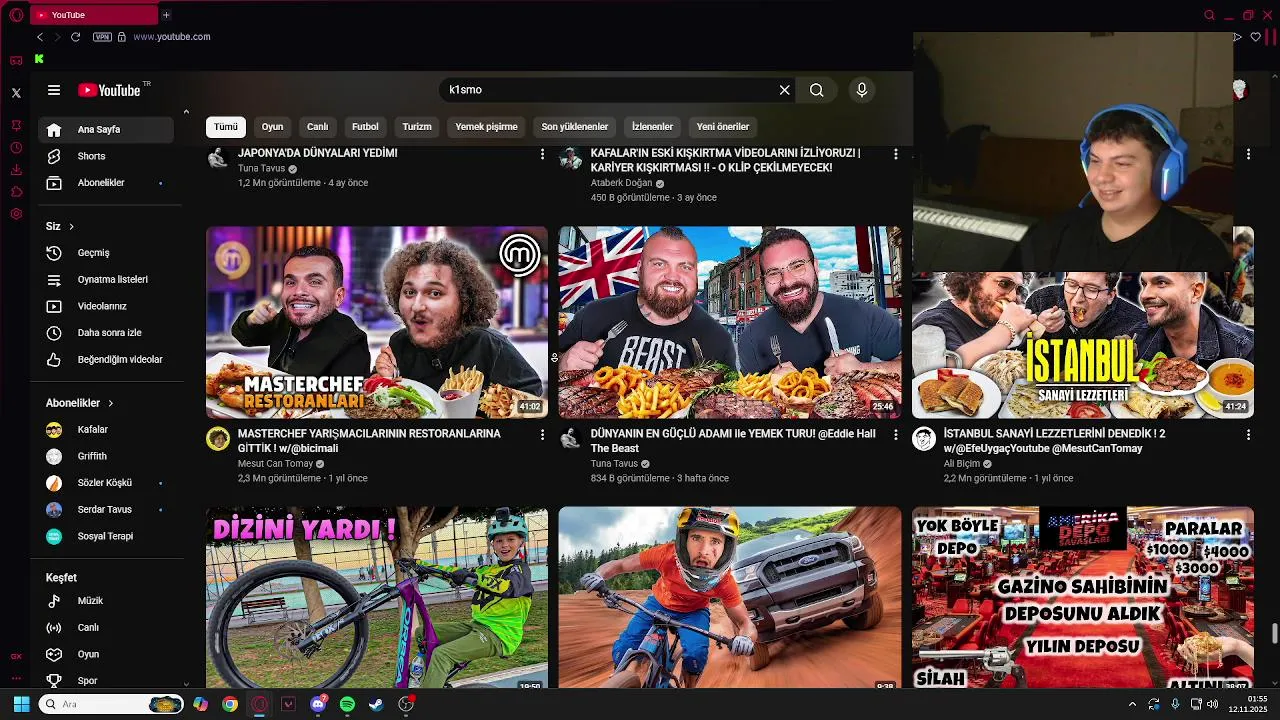The width and height of the screenshot is (1280, 720).
Task: Toggle the VPN badge in address bar
Action: (x=102, y=37)
